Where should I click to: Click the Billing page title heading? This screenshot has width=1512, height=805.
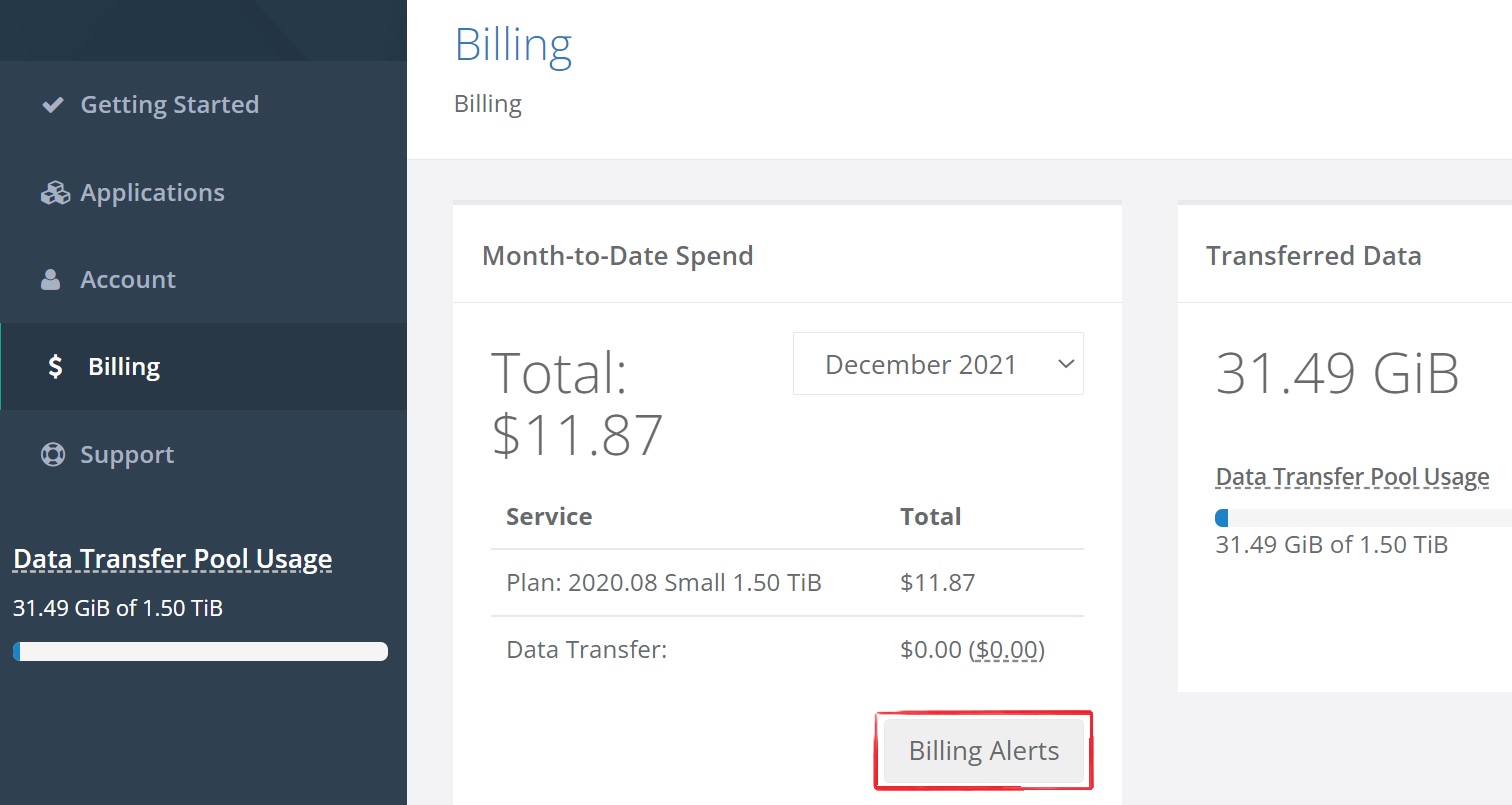click(x=513, y=45)
